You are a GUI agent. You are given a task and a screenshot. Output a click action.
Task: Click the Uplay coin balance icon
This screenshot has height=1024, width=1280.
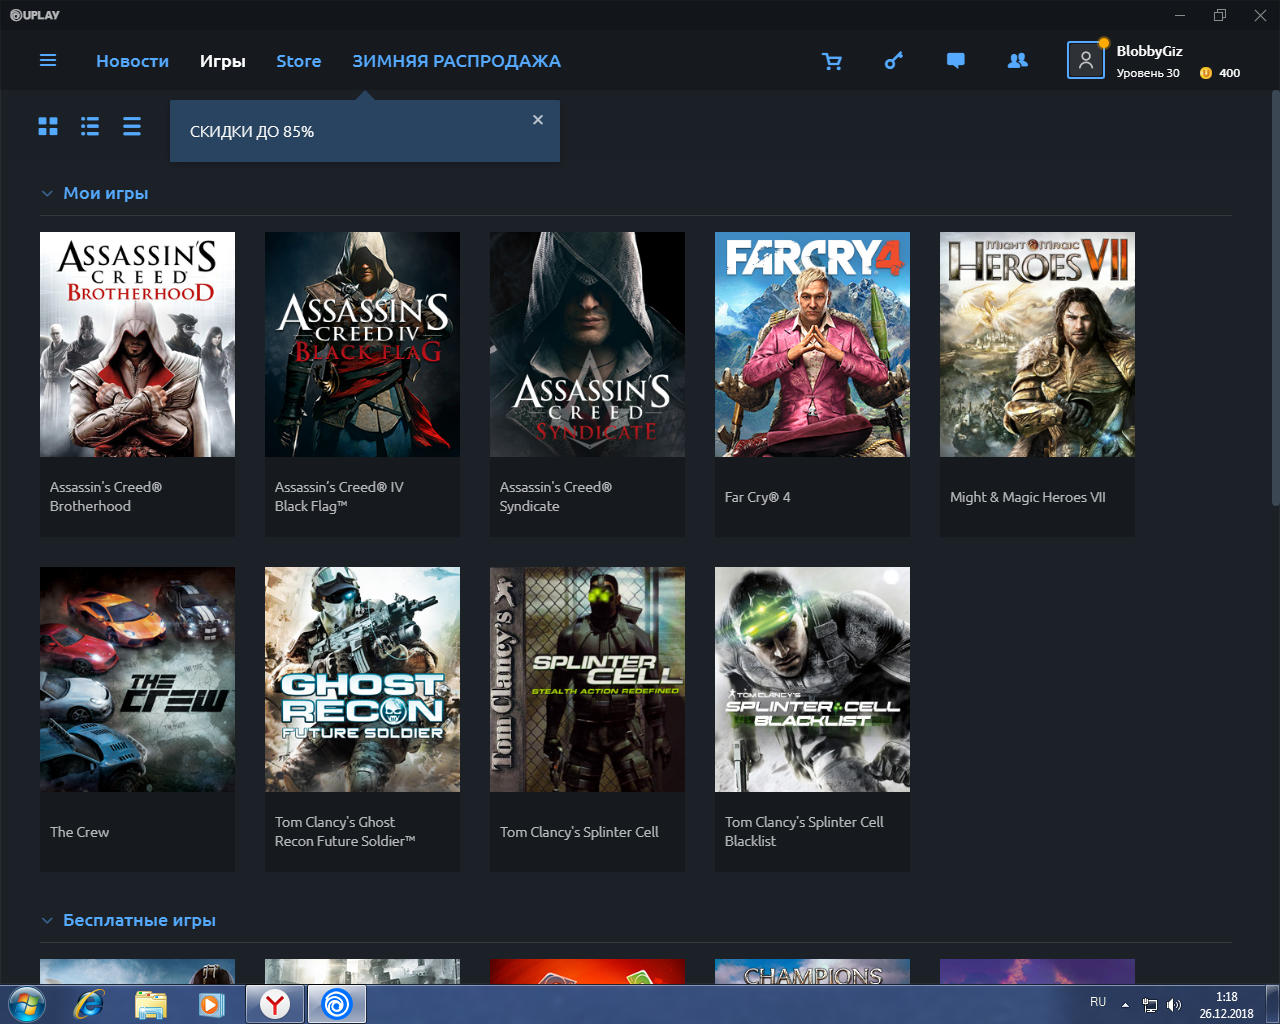coord(1206,73)
